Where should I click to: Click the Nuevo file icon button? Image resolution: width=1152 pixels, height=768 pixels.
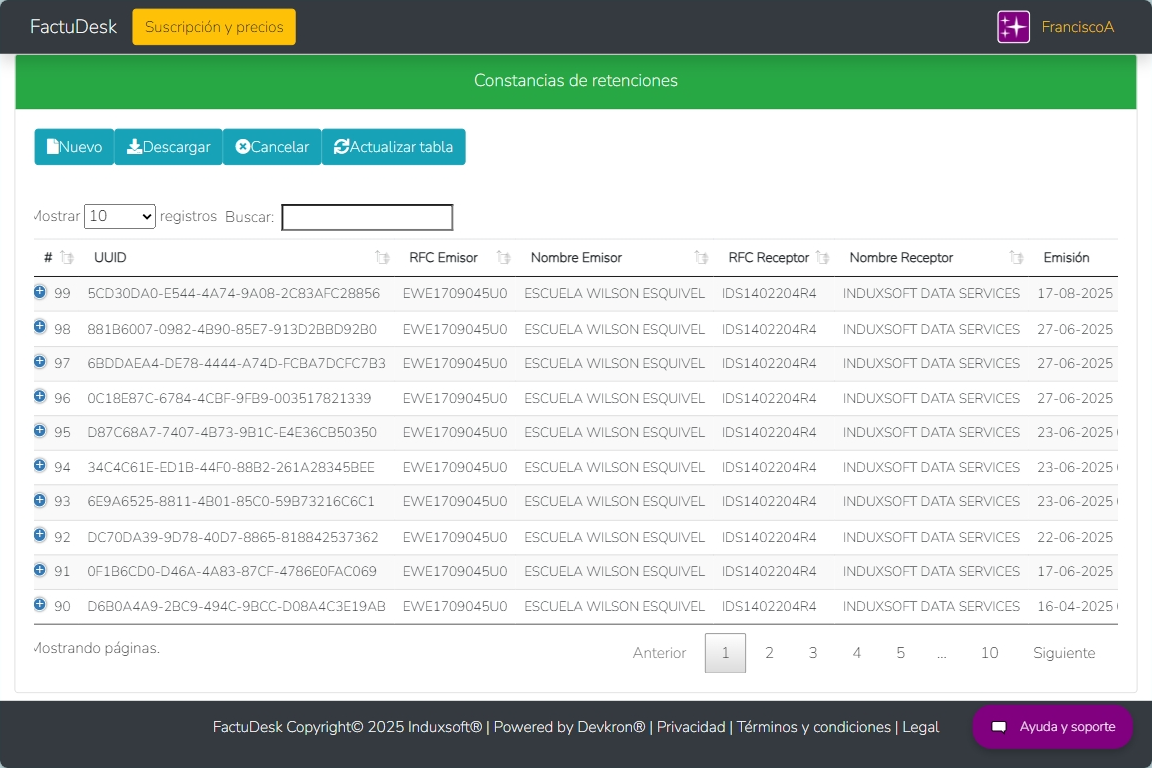click(x=74, y=147)
